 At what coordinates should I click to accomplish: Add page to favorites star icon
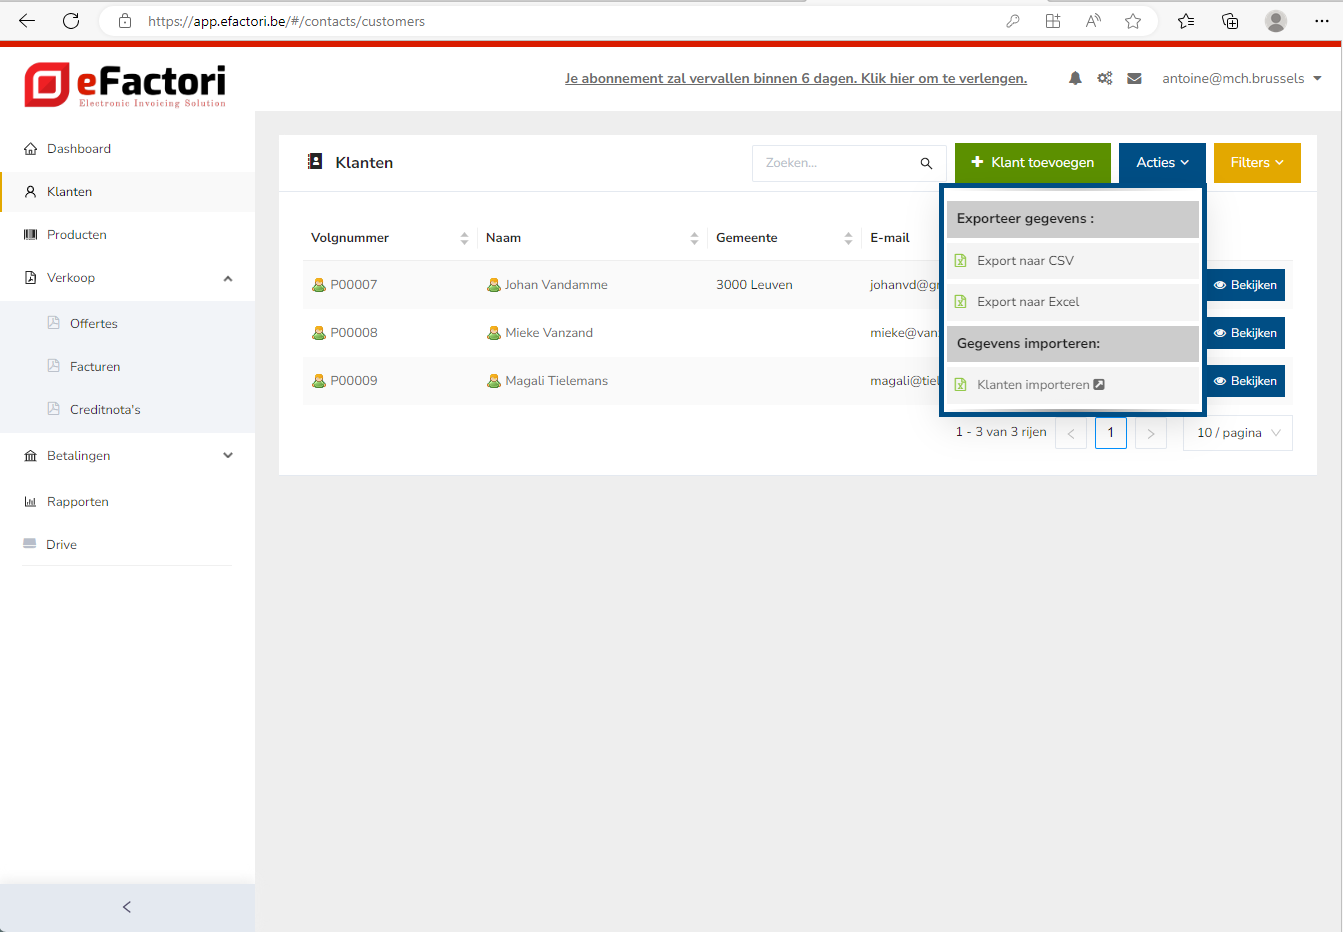pos(1133,21)
